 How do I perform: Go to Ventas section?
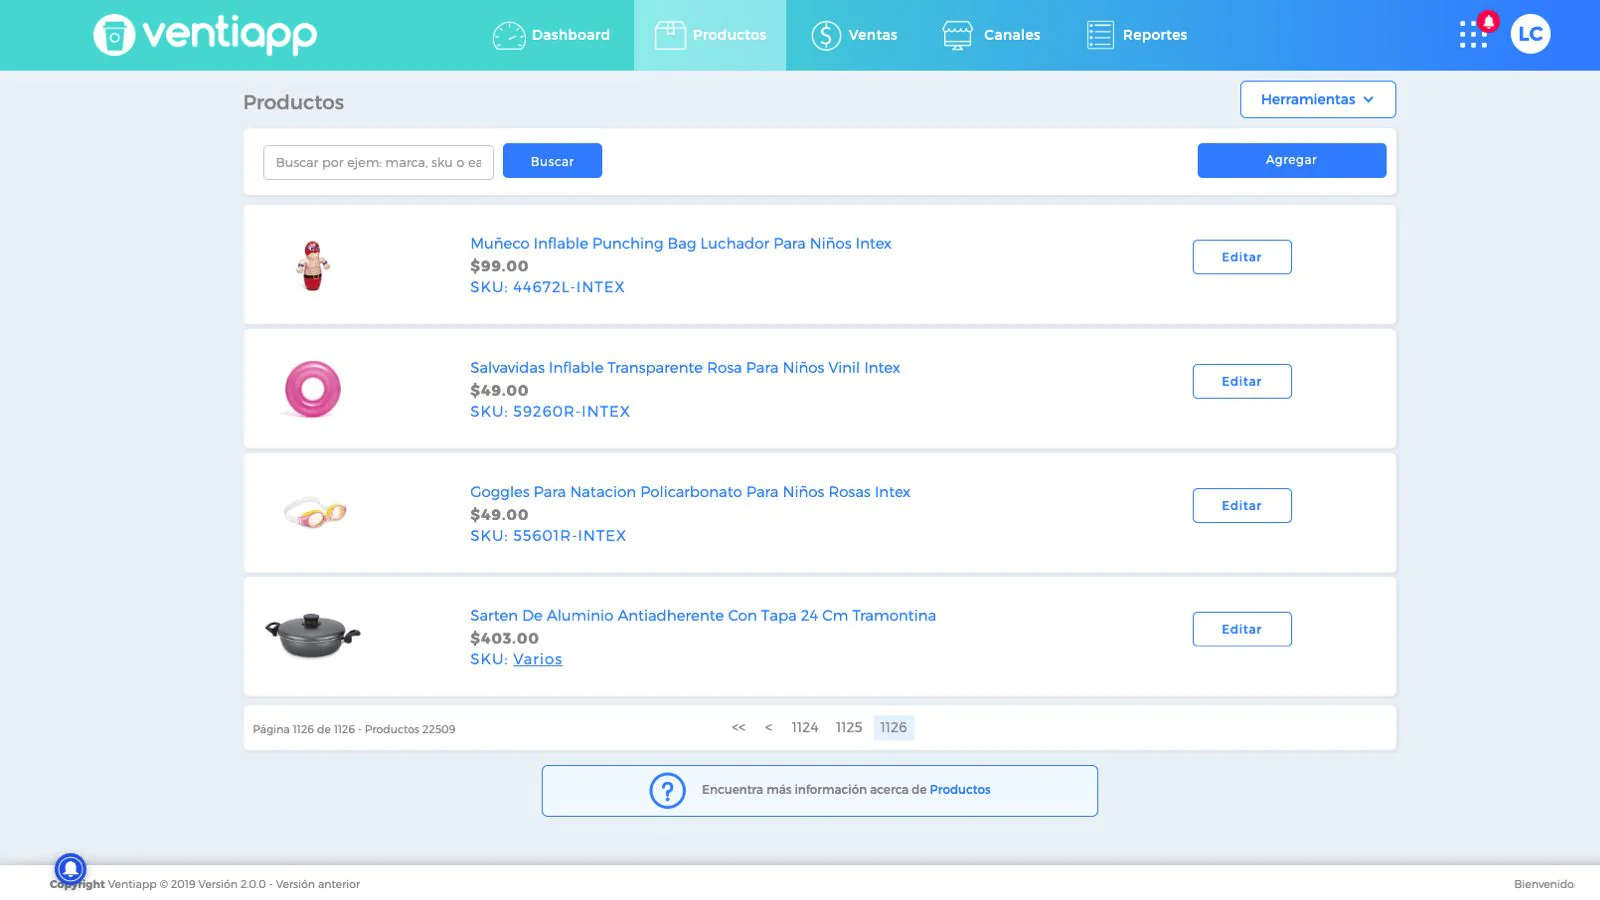[x=854, y=35]
